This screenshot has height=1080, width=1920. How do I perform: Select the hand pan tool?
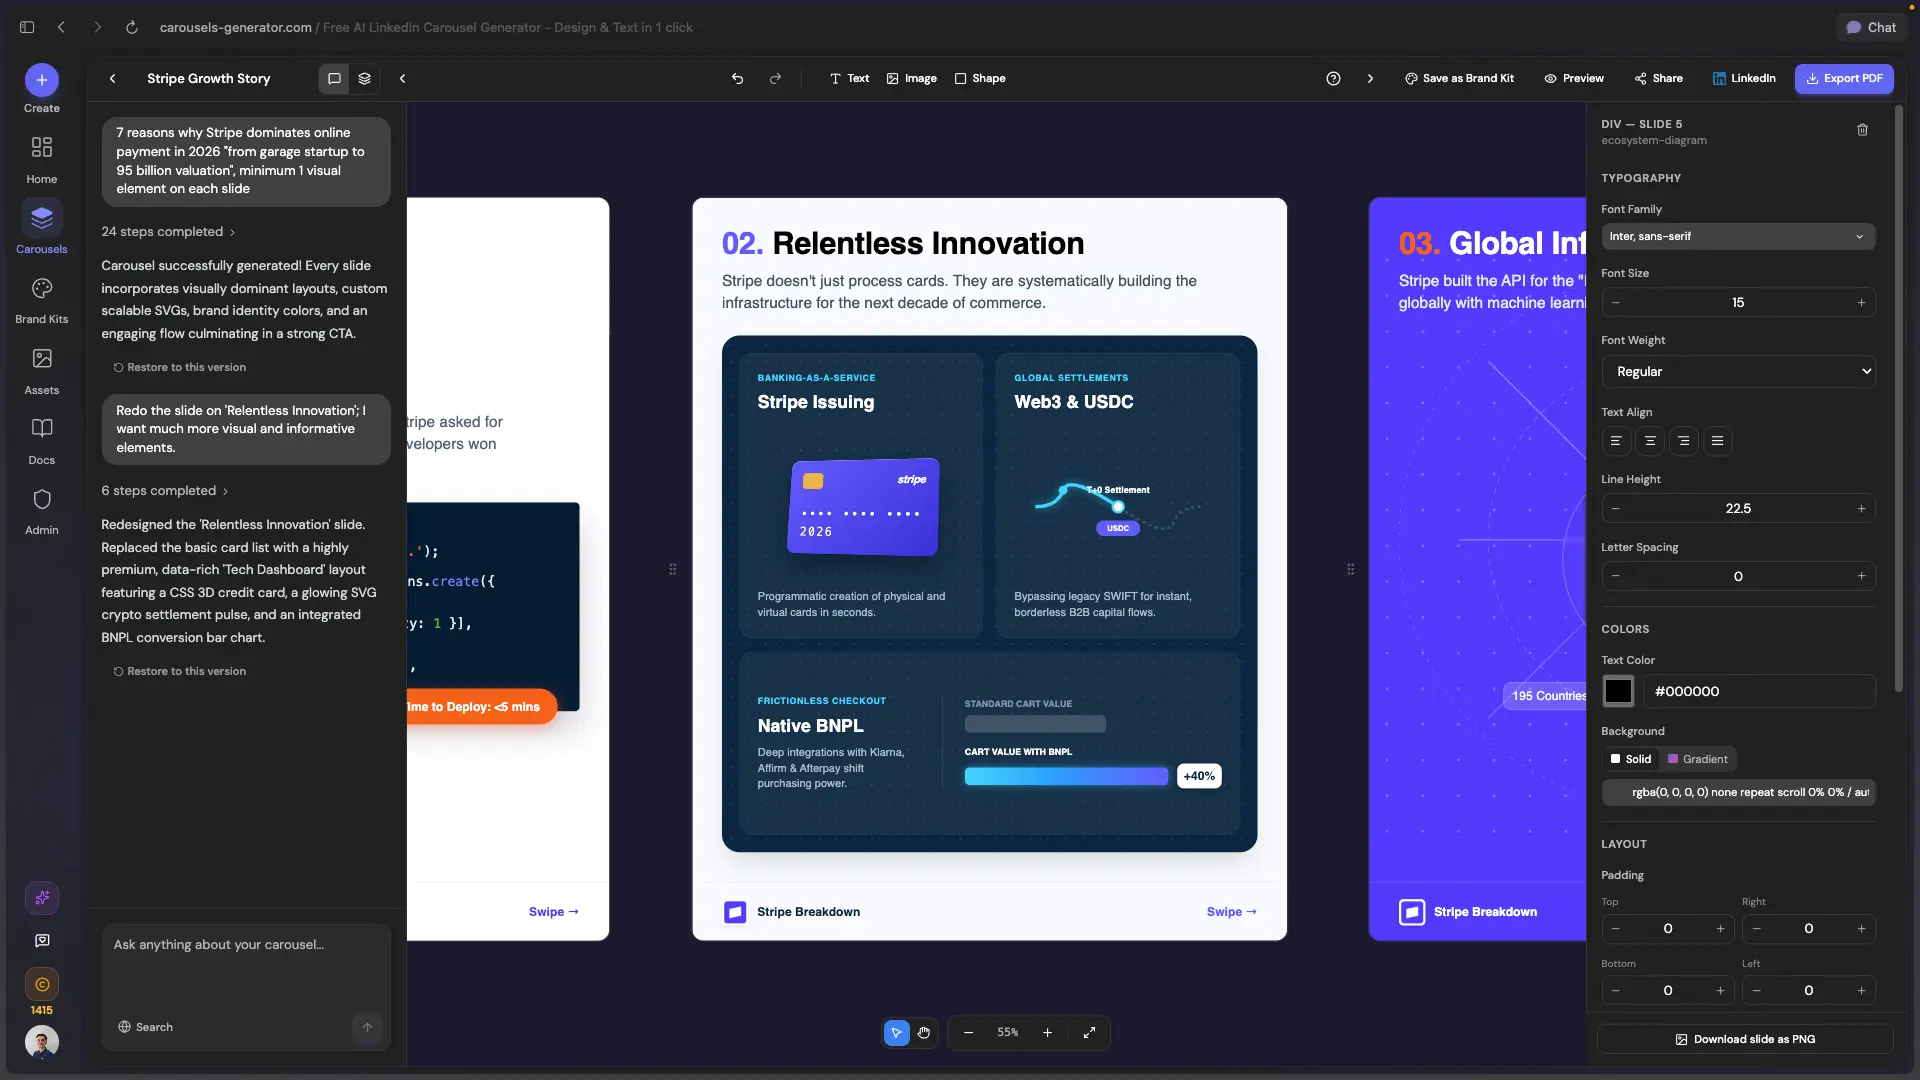point(924,1033)
